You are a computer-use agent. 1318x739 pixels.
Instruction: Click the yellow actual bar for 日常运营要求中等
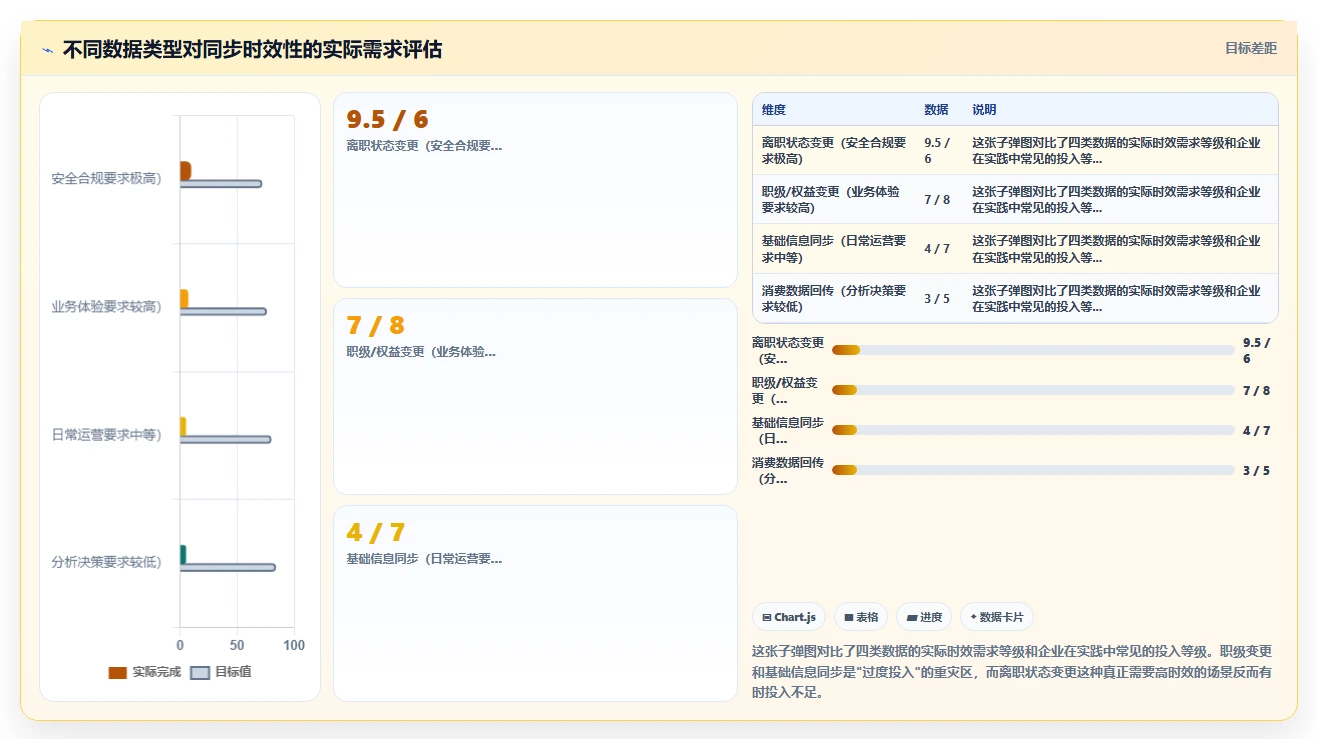[x=183, y=427]
